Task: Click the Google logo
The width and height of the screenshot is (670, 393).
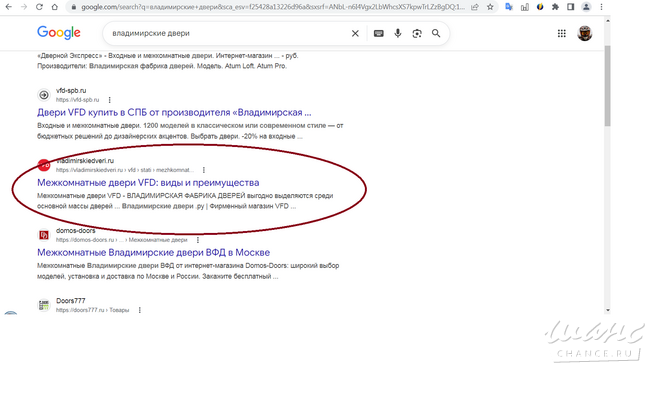Action: coord(59,33)
